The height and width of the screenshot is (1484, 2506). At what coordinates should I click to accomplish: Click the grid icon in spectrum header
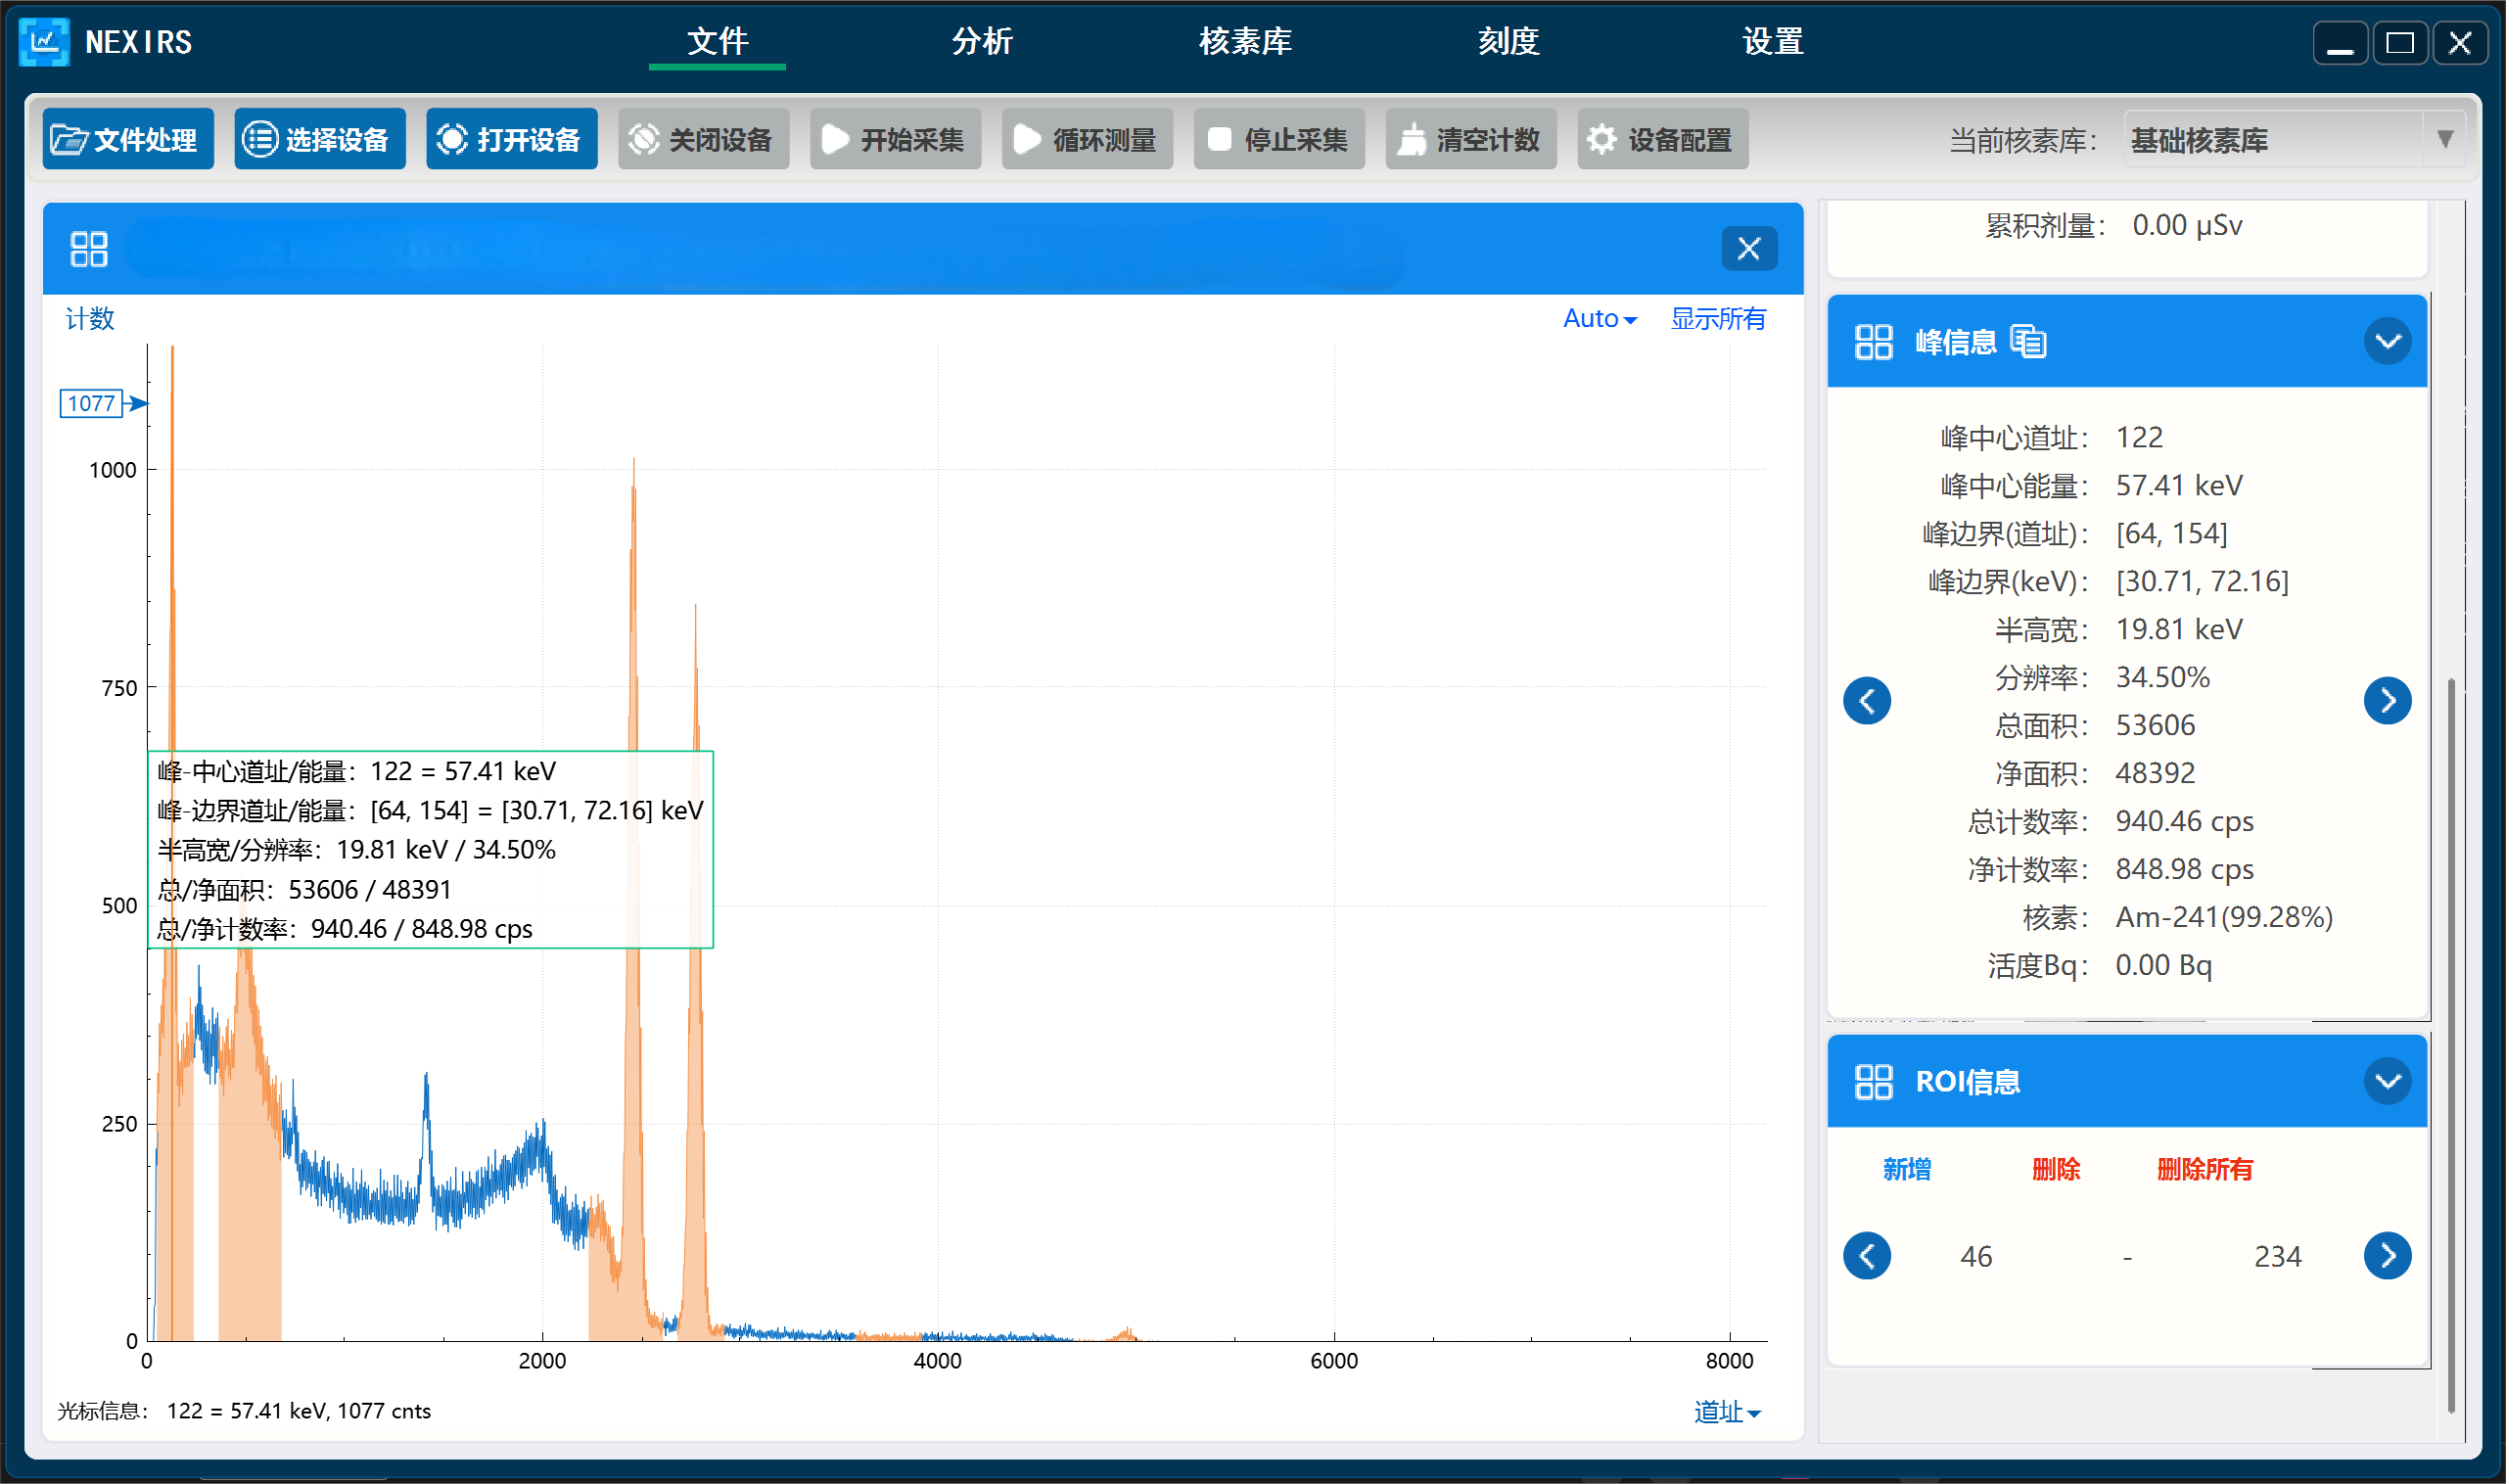89,249
